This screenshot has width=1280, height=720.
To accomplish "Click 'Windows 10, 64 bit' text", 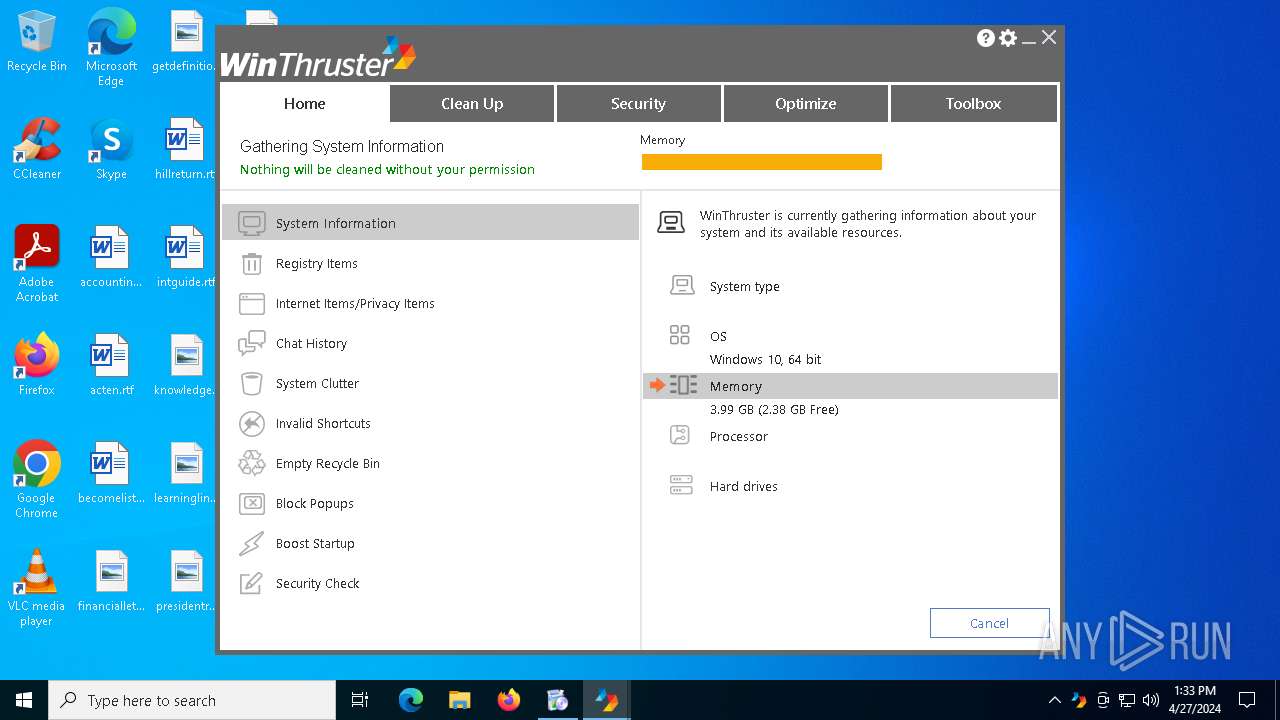I will pyautogui.click(x=765, y=359).
